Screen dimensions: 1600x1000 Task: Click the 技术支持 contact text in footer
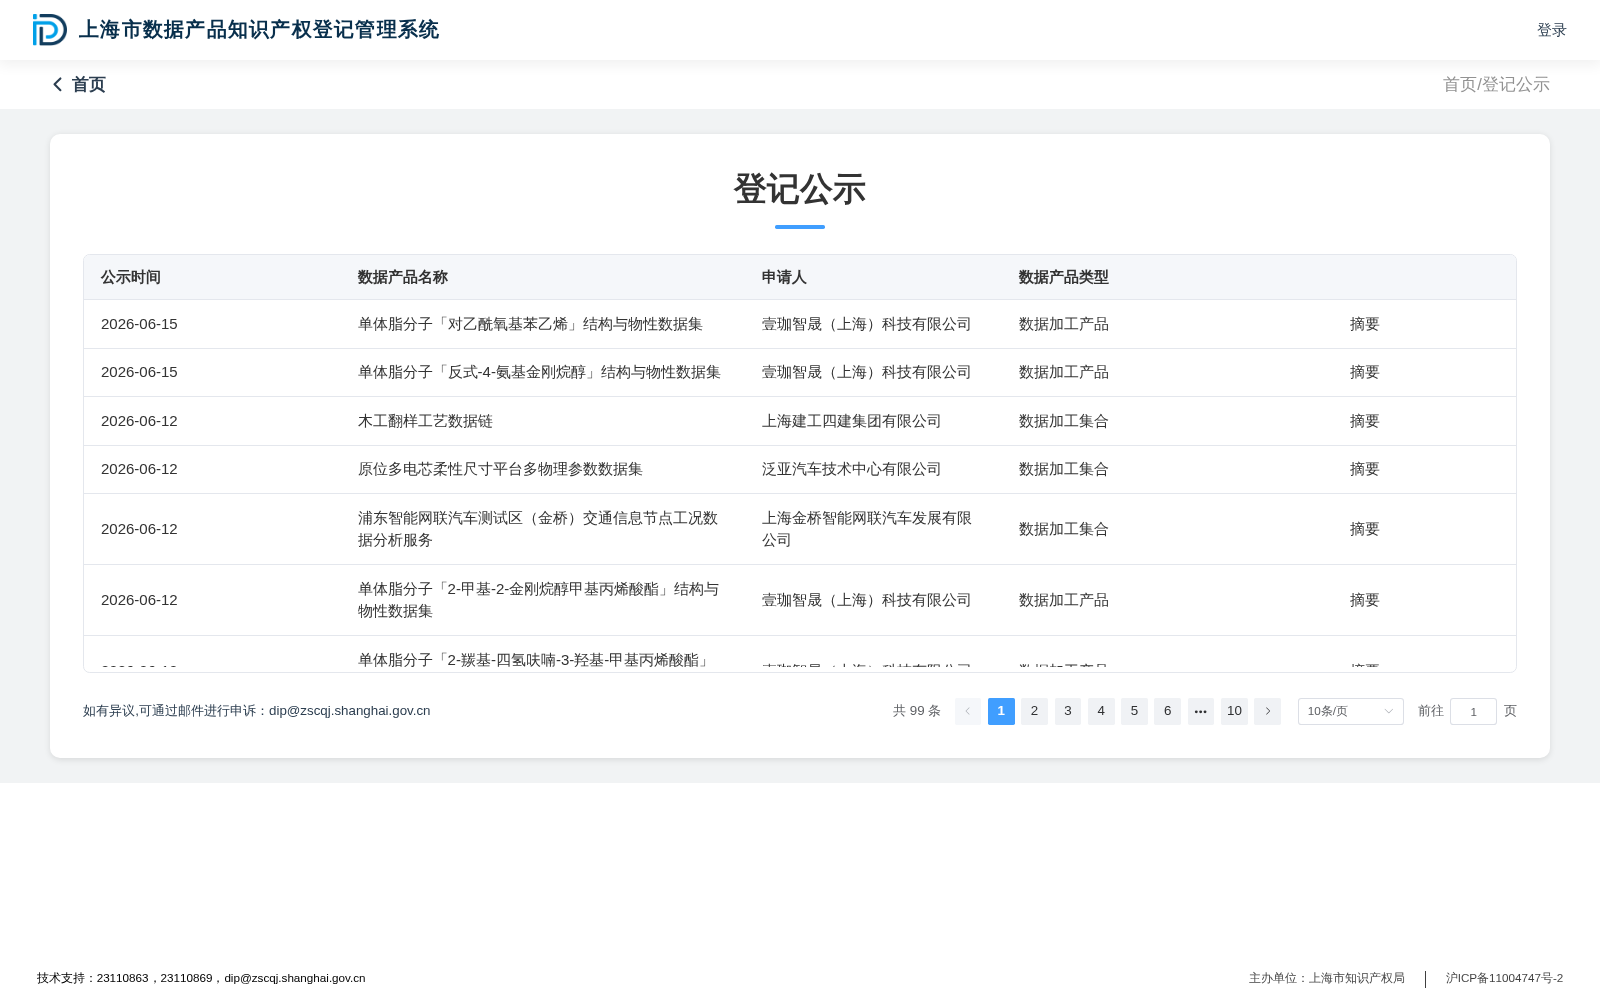(201, 978)
